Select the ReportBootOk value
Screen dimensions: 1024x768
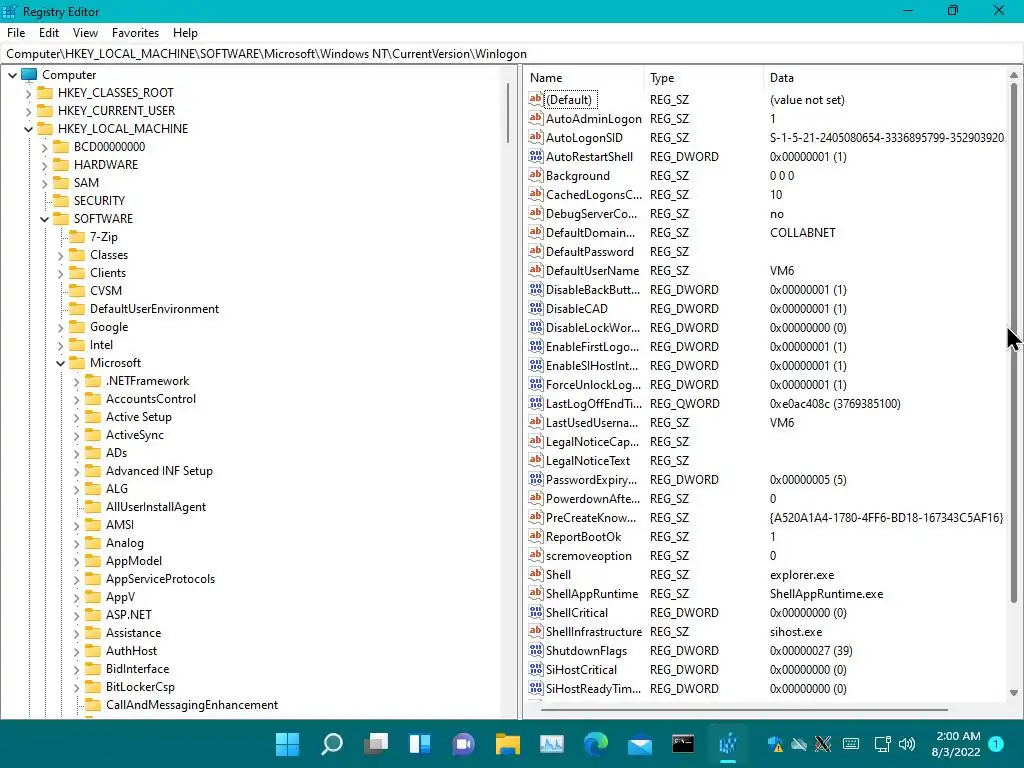click(583, 537)
